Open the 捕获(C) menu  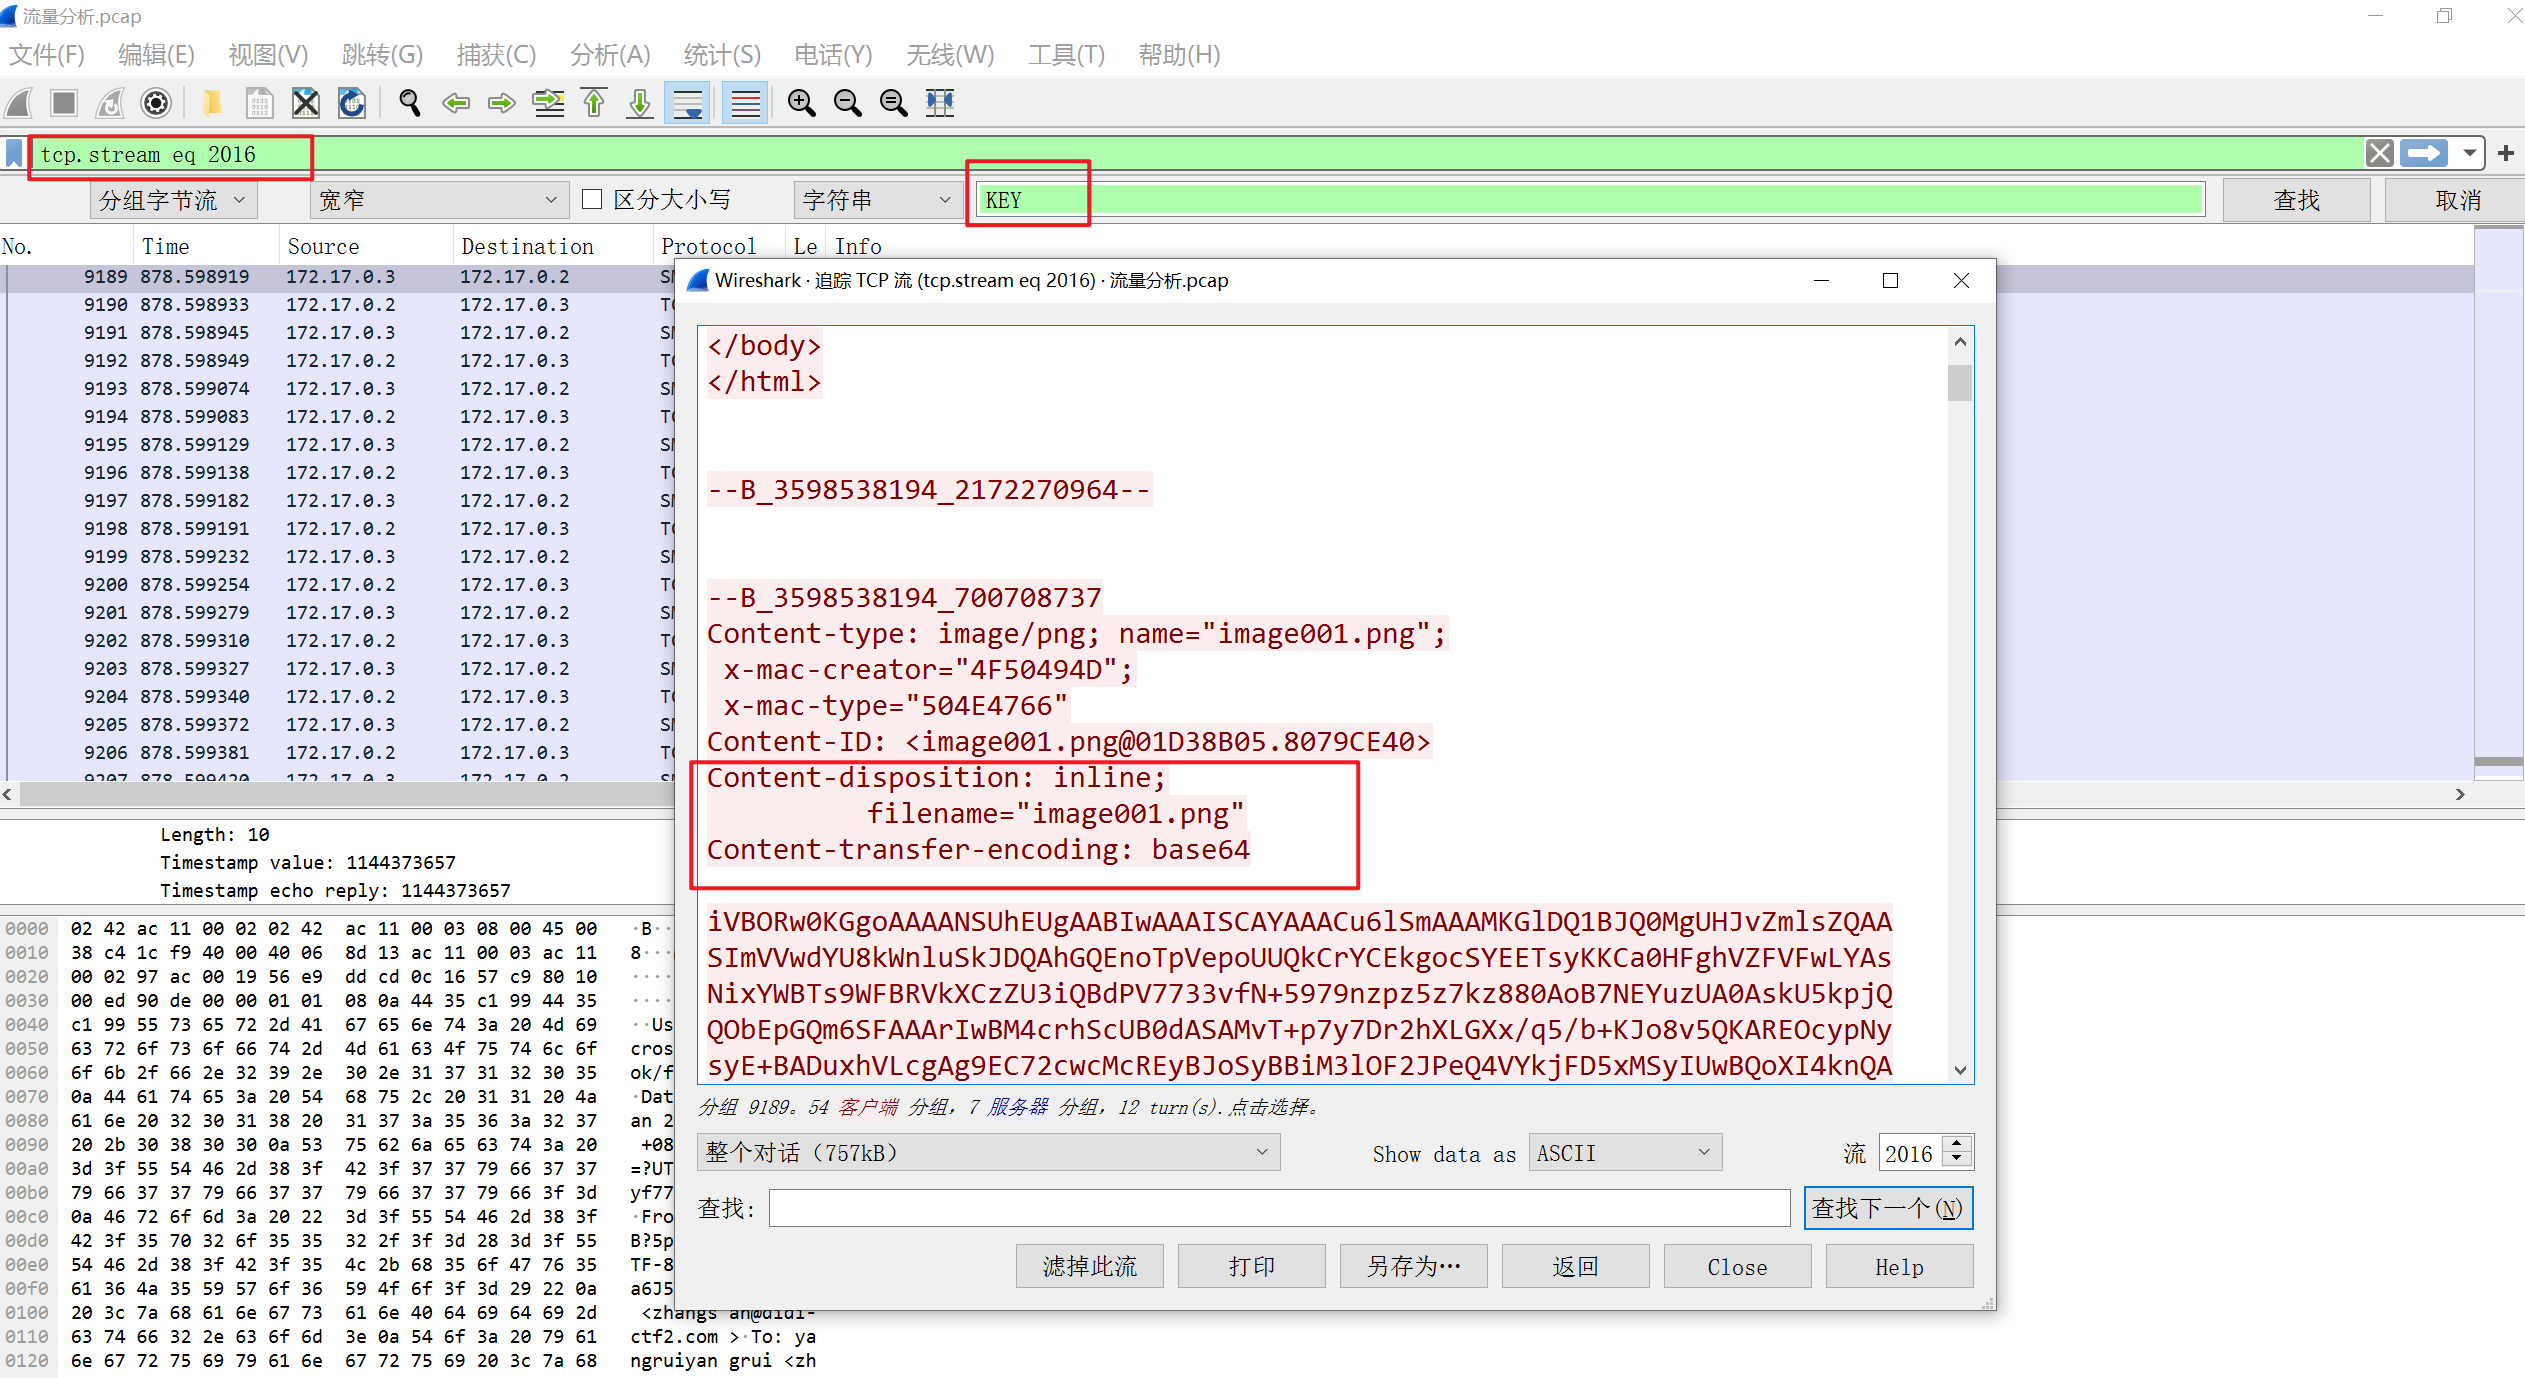coord(496,55)
